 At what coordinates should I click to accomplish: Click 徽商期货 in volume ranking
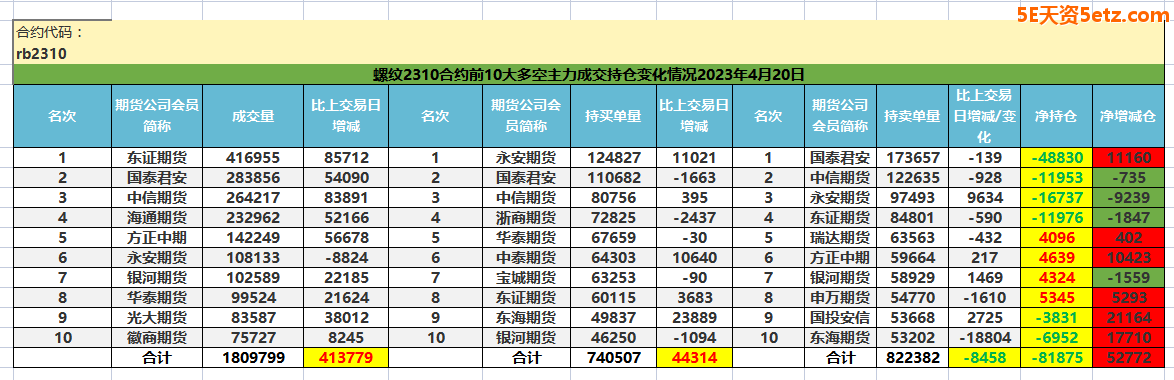coord(157,337)
